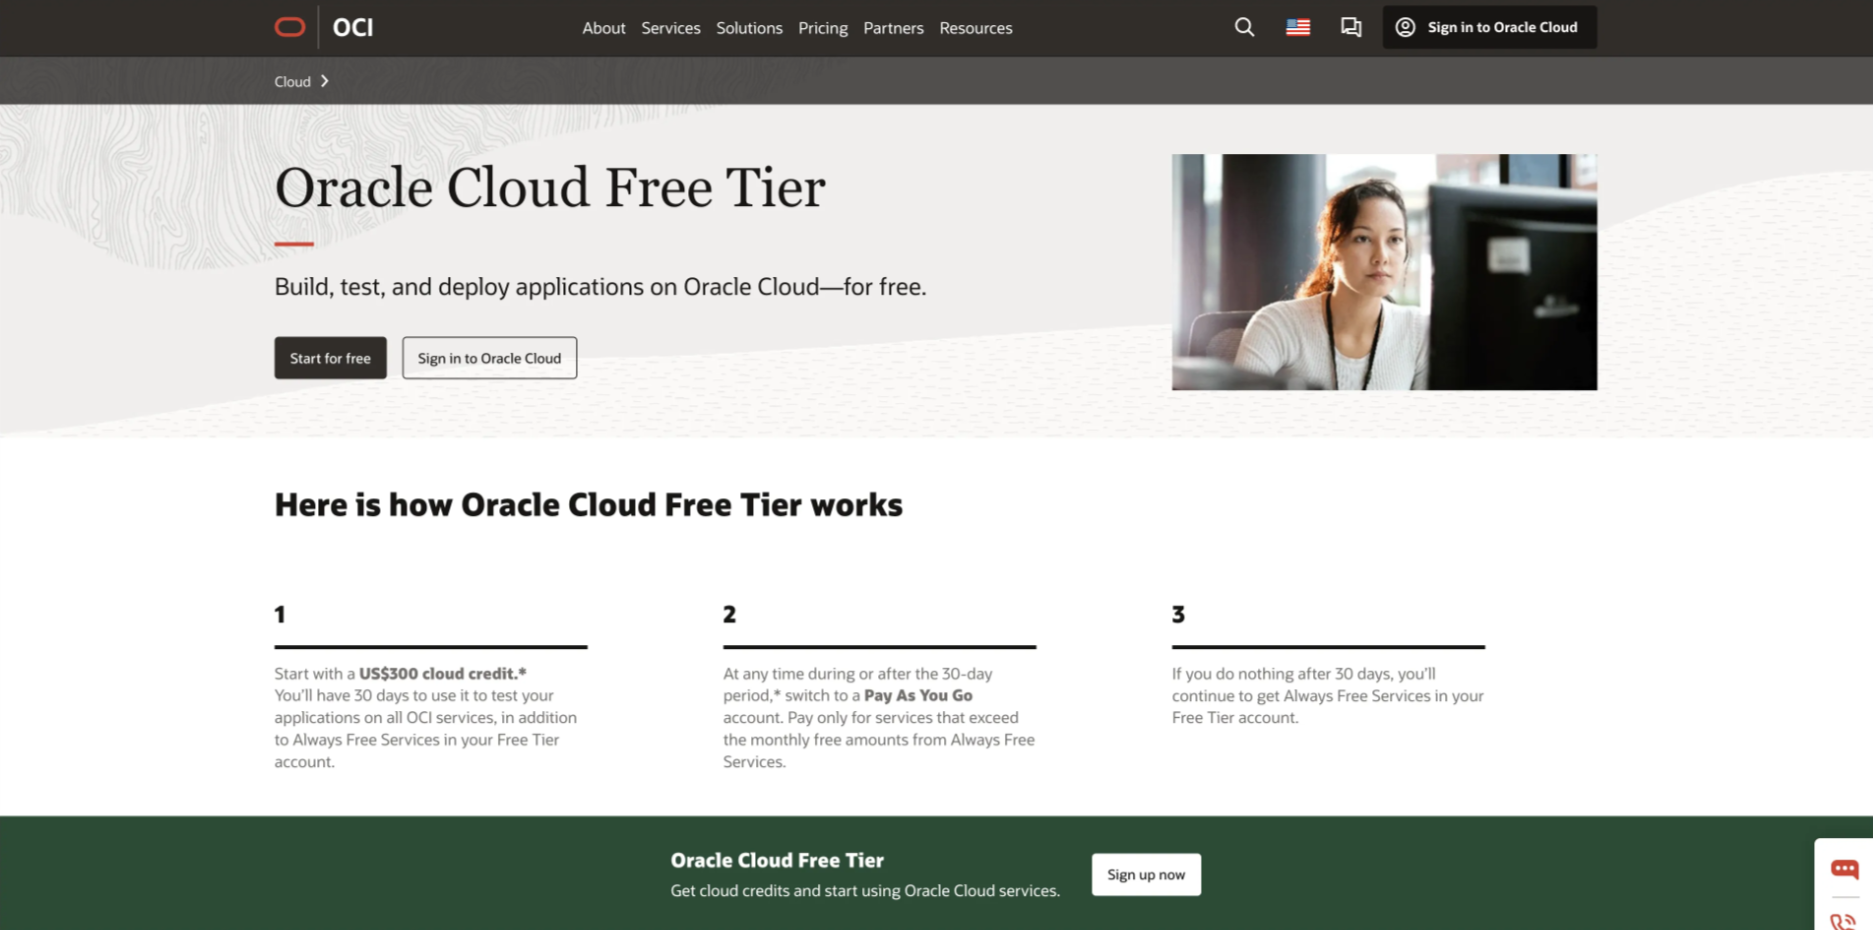Click the step number 2 heading

730,614
